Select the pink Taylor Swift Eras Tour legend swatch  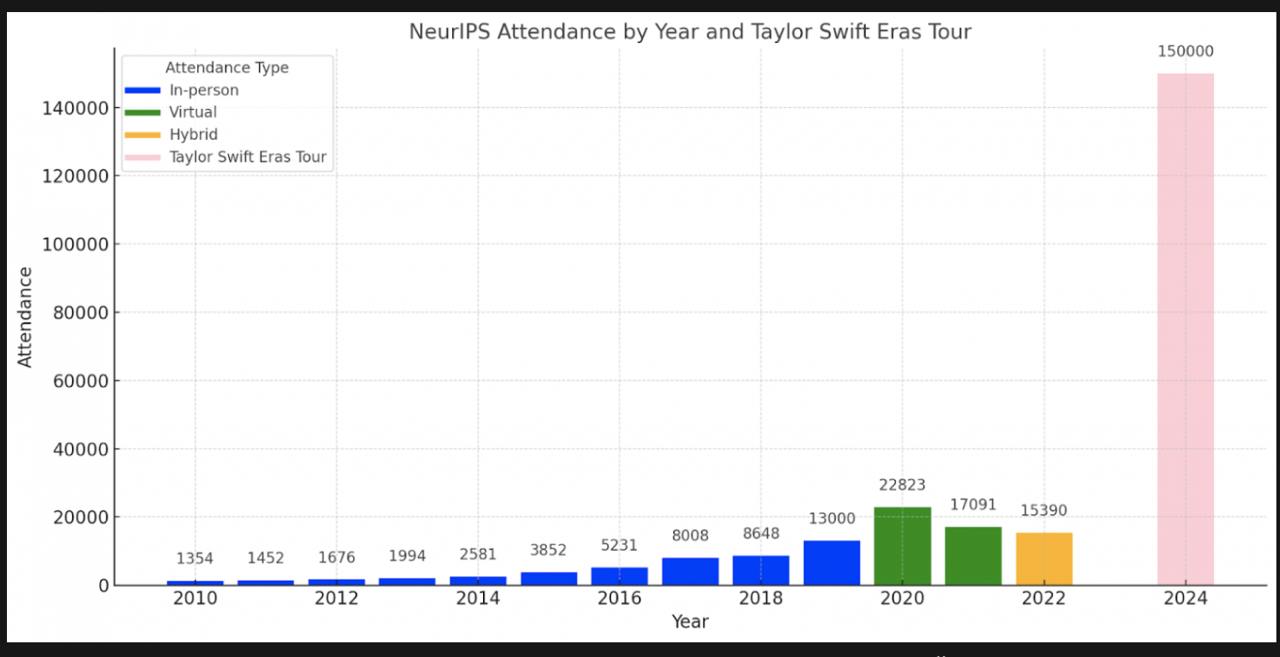pos(142,157)
